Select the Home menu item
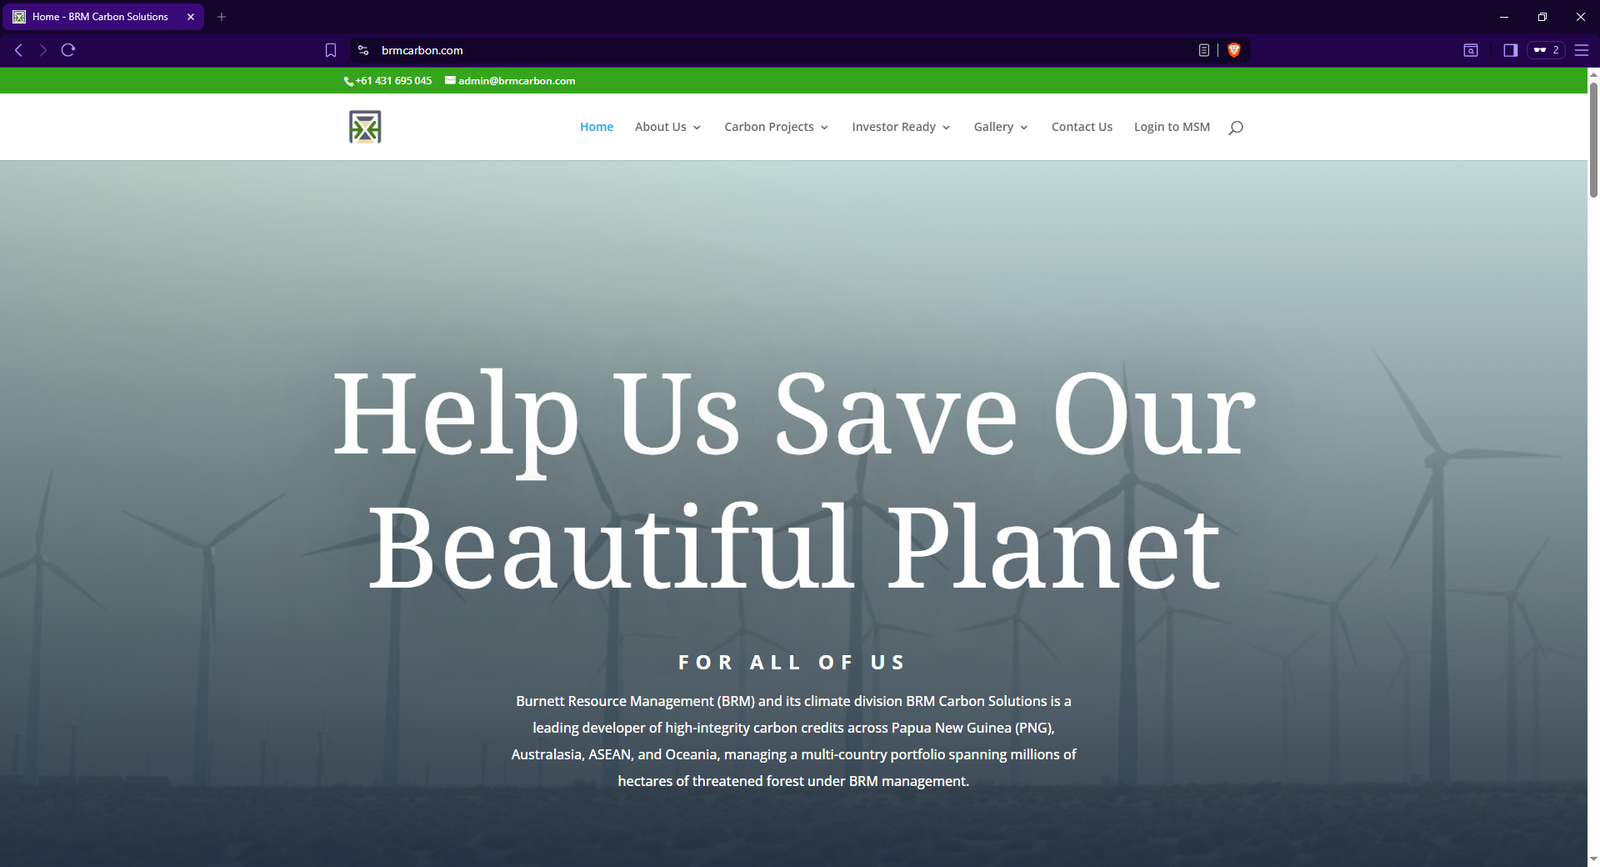This screenshot has width=1600, height=867. pyautogui.click(x=597, y=127)
